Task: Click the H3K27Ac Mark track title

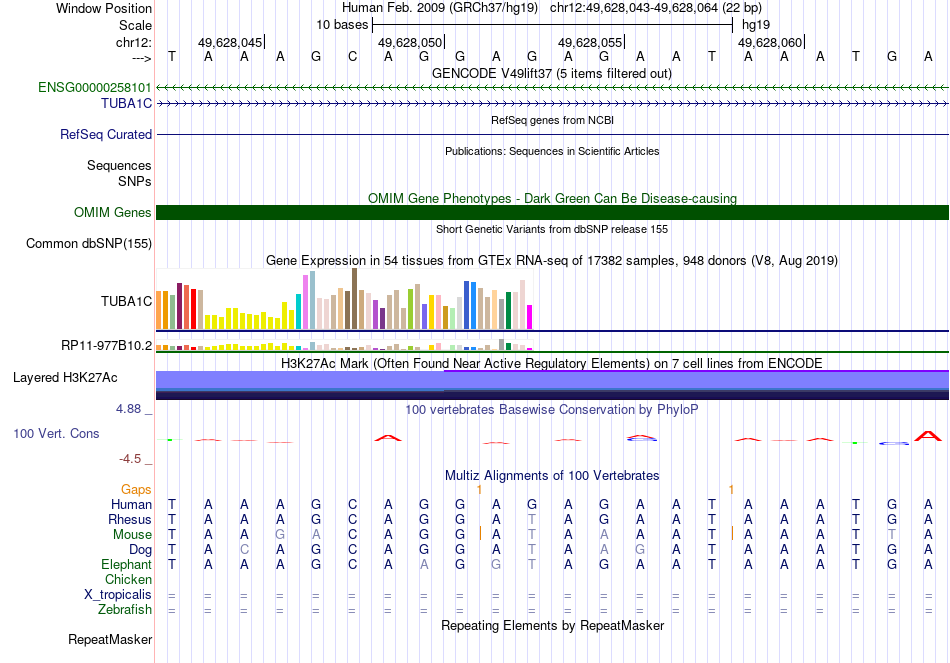Action: 552,364
